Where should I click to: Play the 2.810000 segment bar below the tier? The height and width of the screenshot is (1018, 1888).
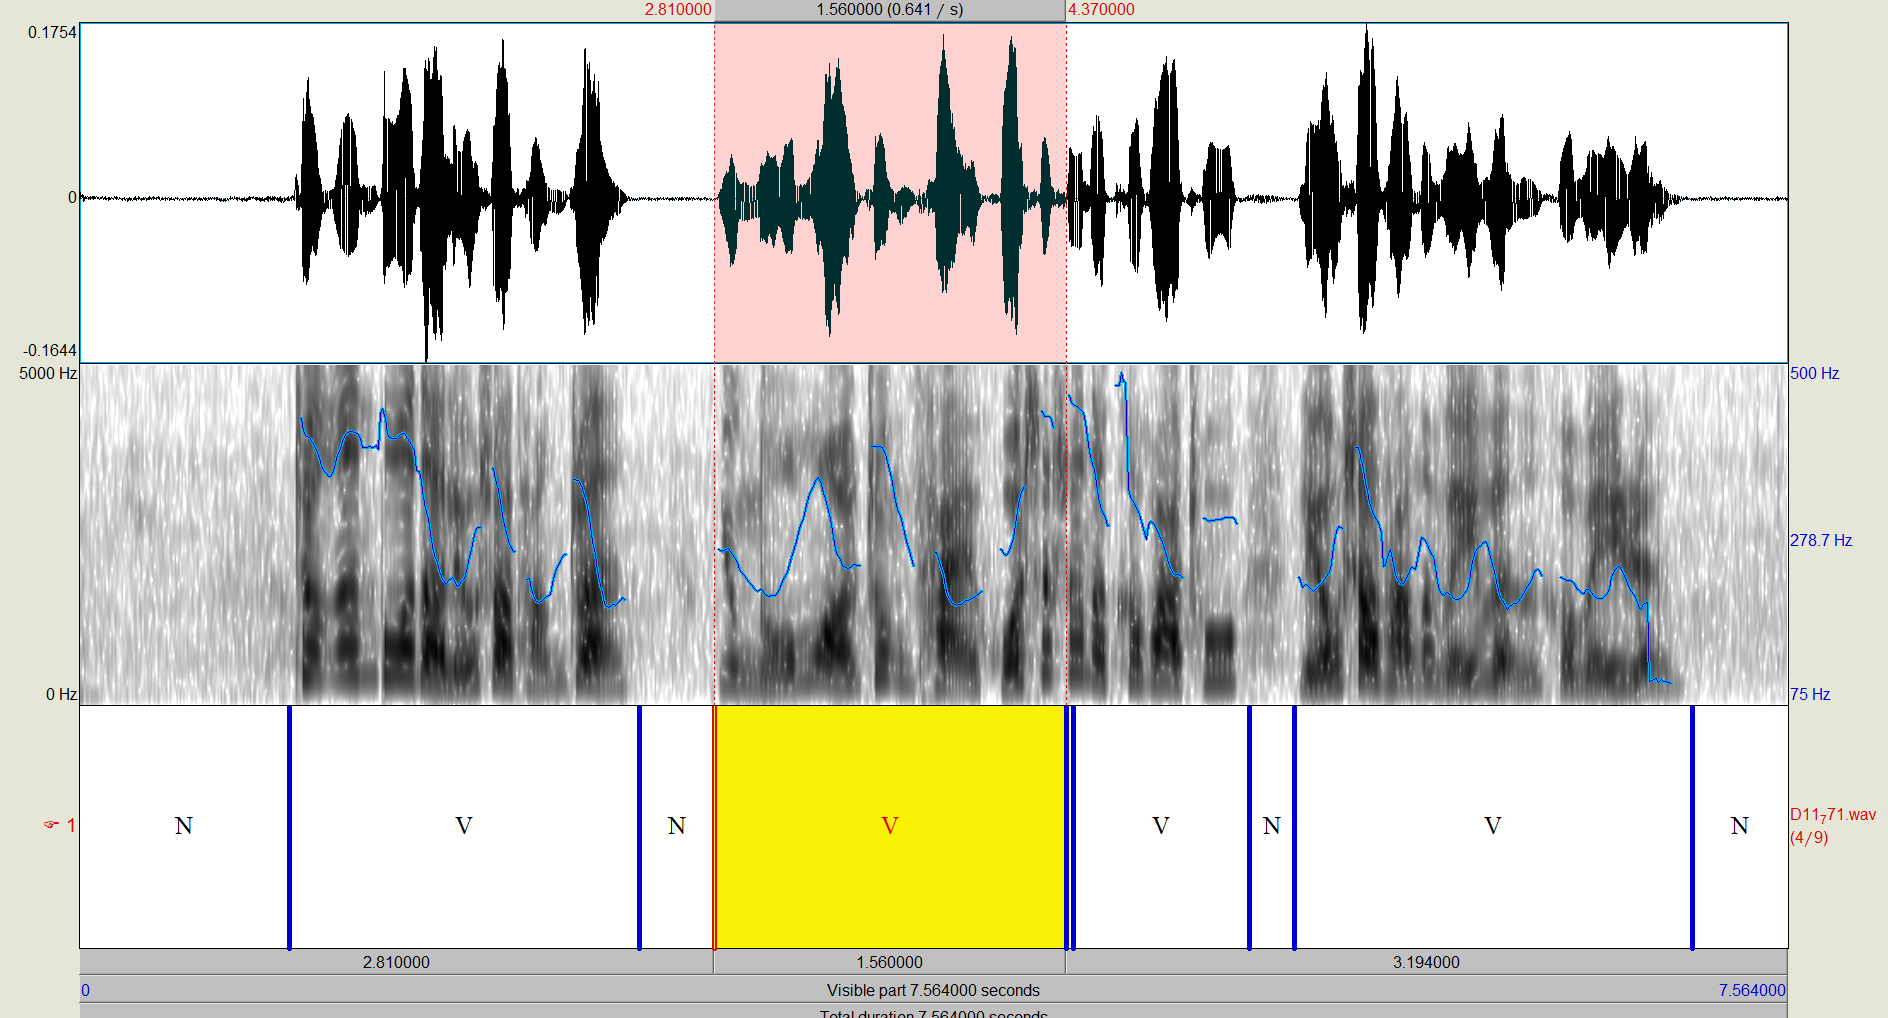(396, 962)
